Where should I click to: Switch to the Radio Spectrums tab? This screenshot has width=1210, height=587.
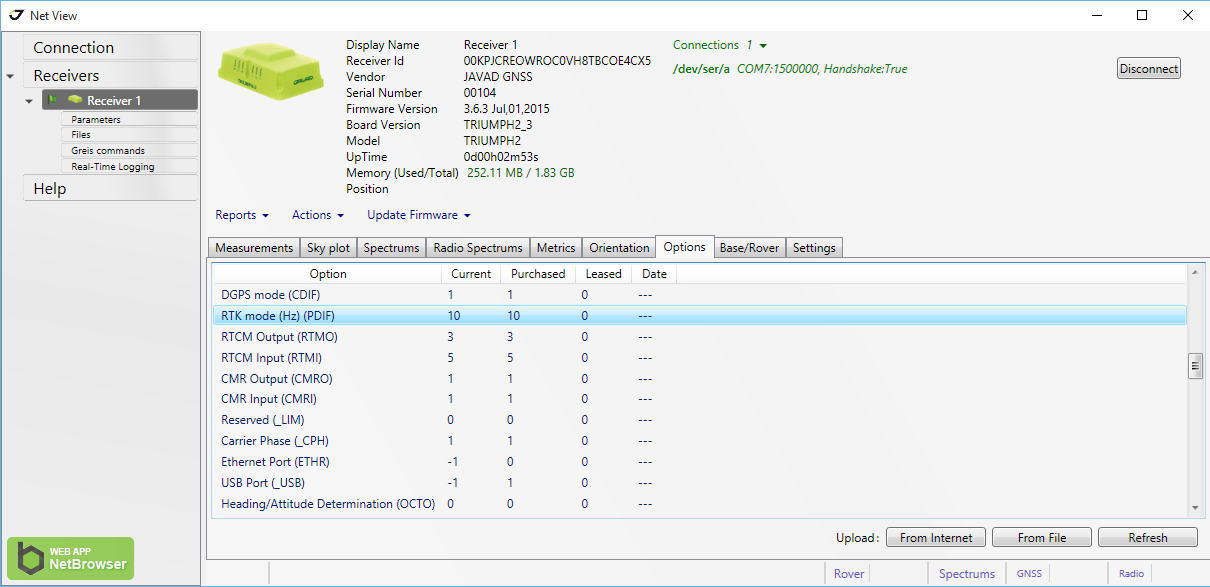(x=477, y=247)
